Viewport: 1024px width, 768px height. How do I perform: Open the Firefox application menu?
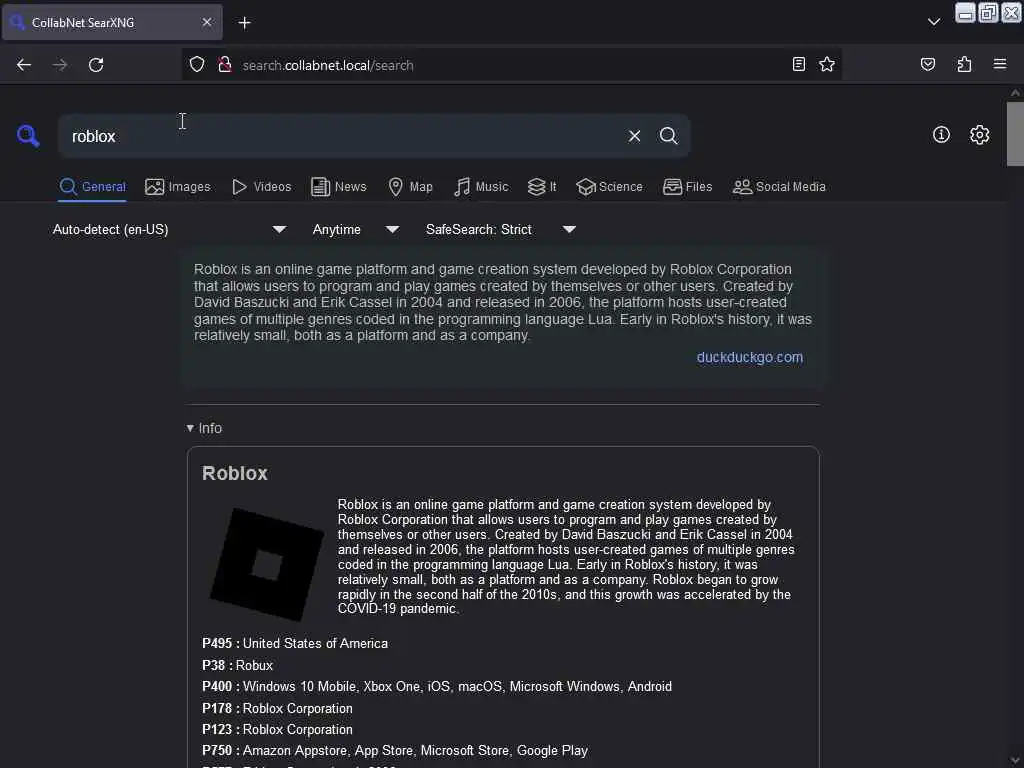(999, 64)
